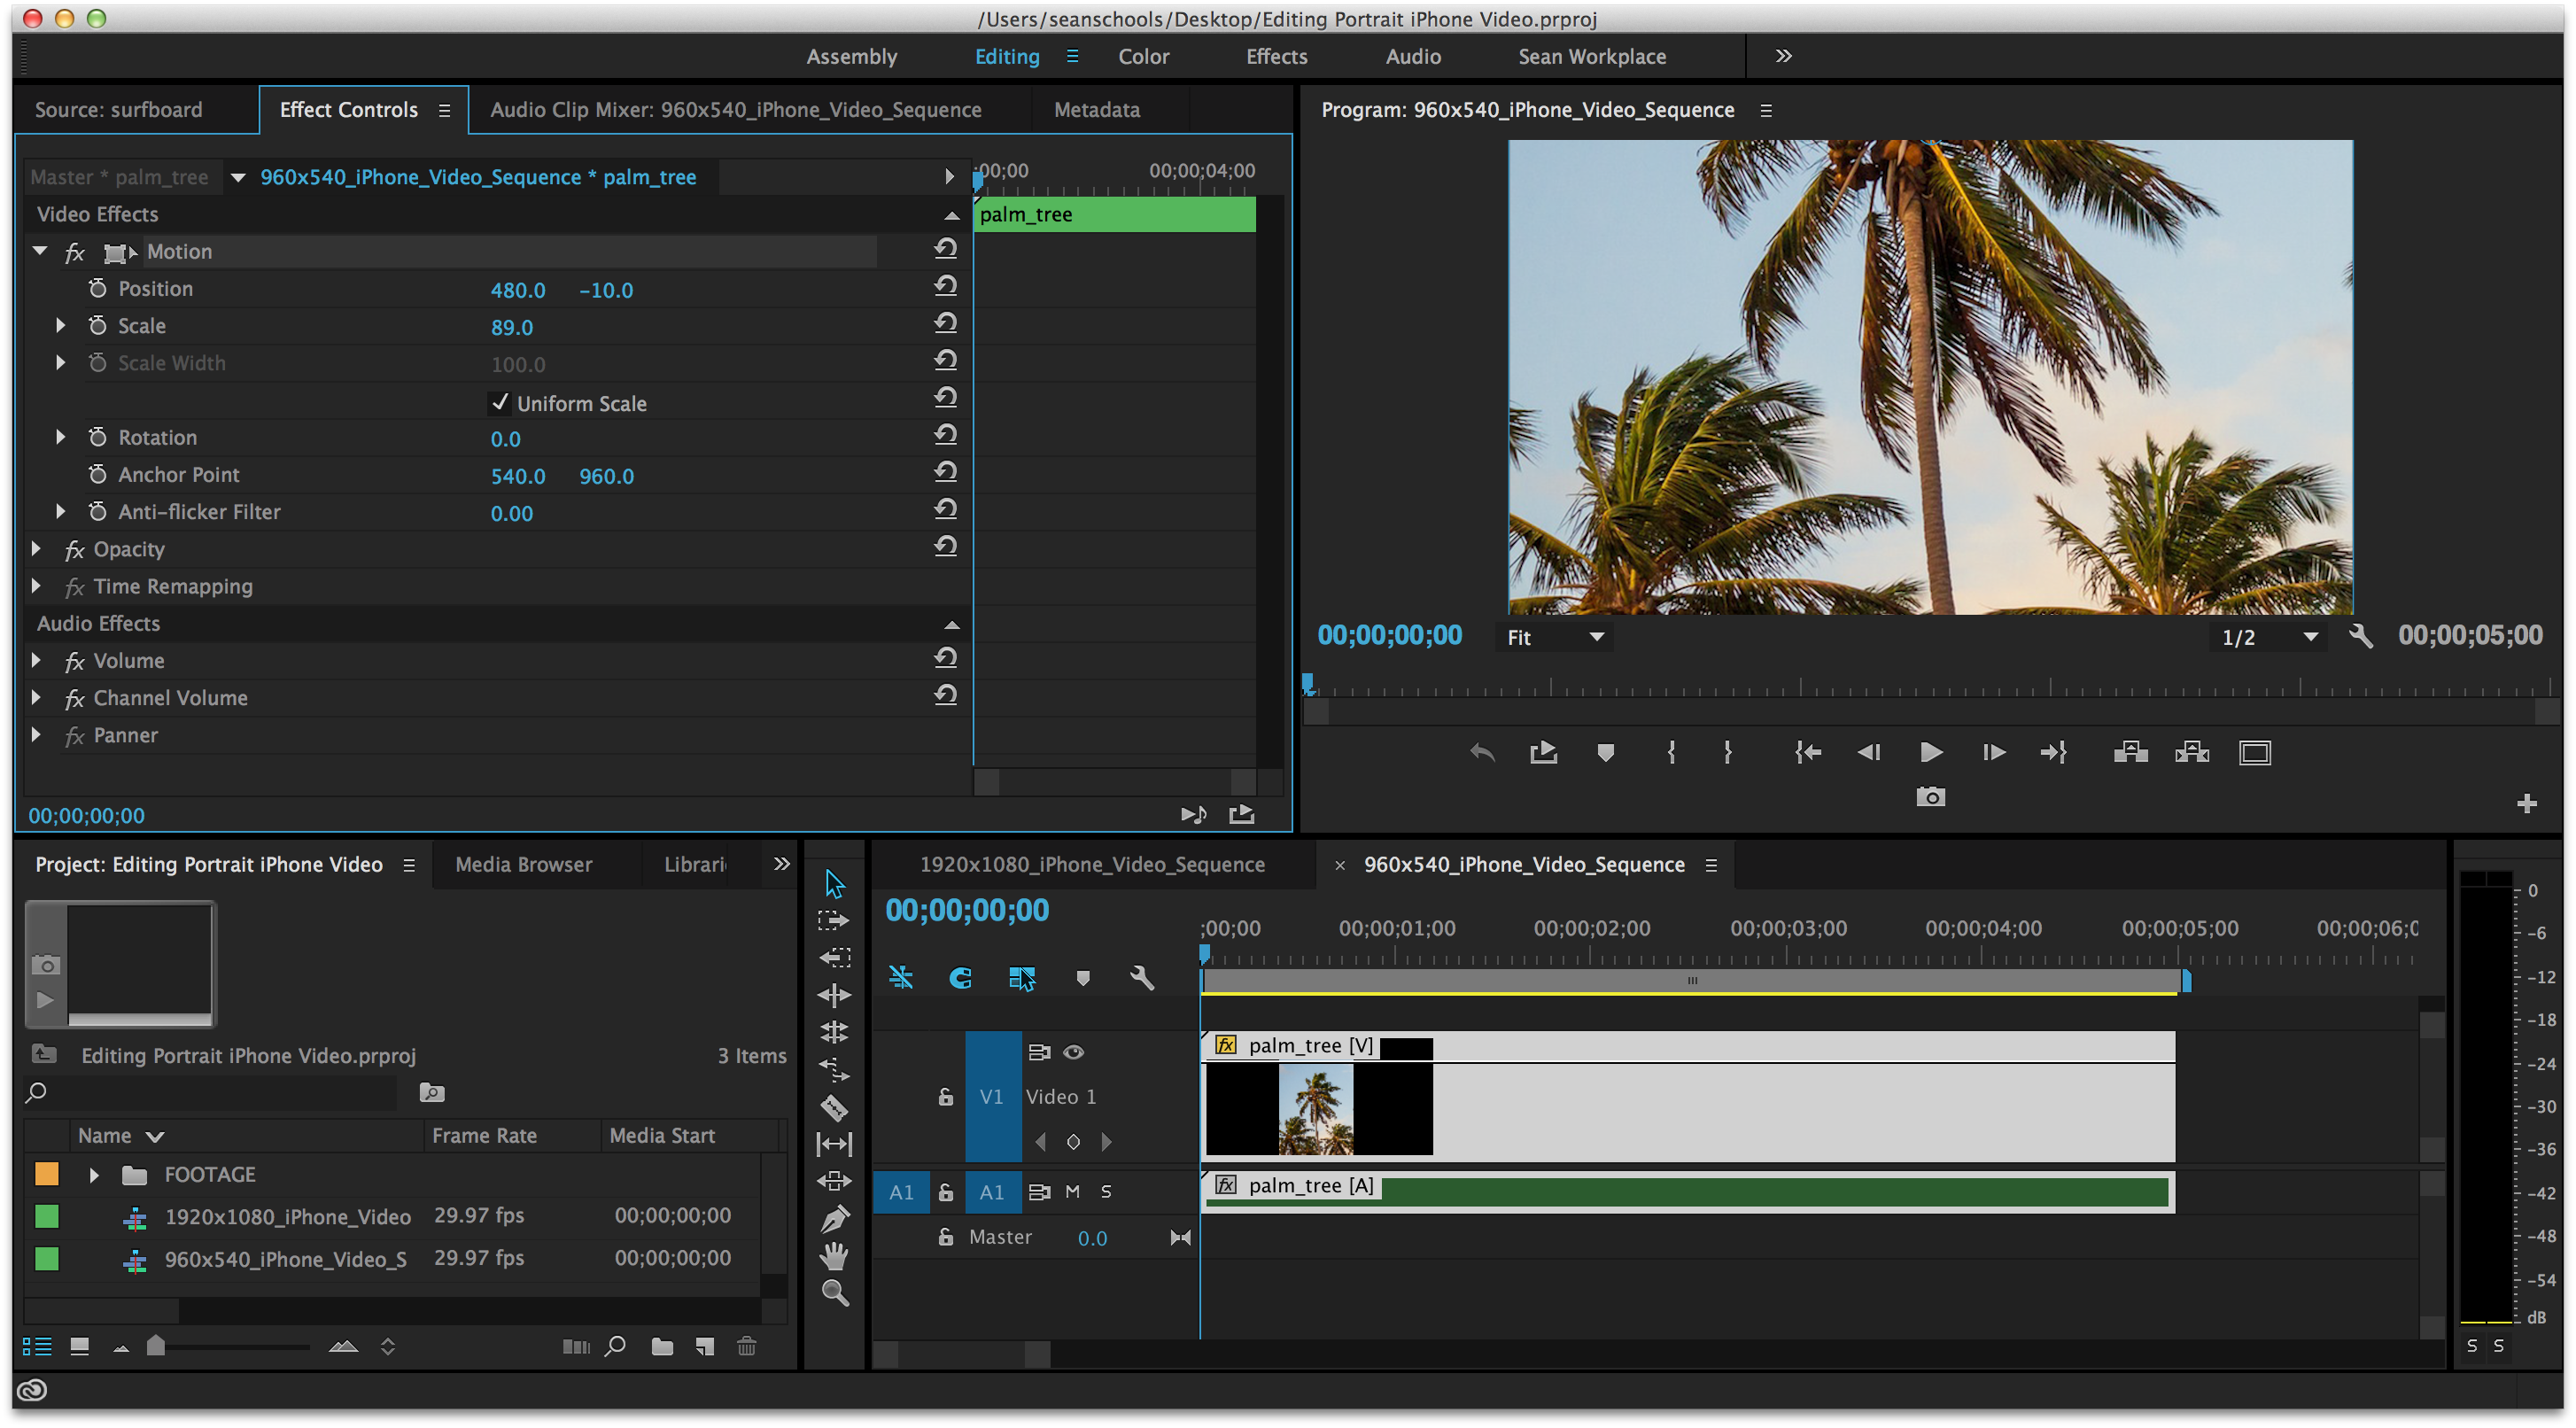2576x1428 pixels.
Task: Select the Razor tool
Action: [835, 1108]
